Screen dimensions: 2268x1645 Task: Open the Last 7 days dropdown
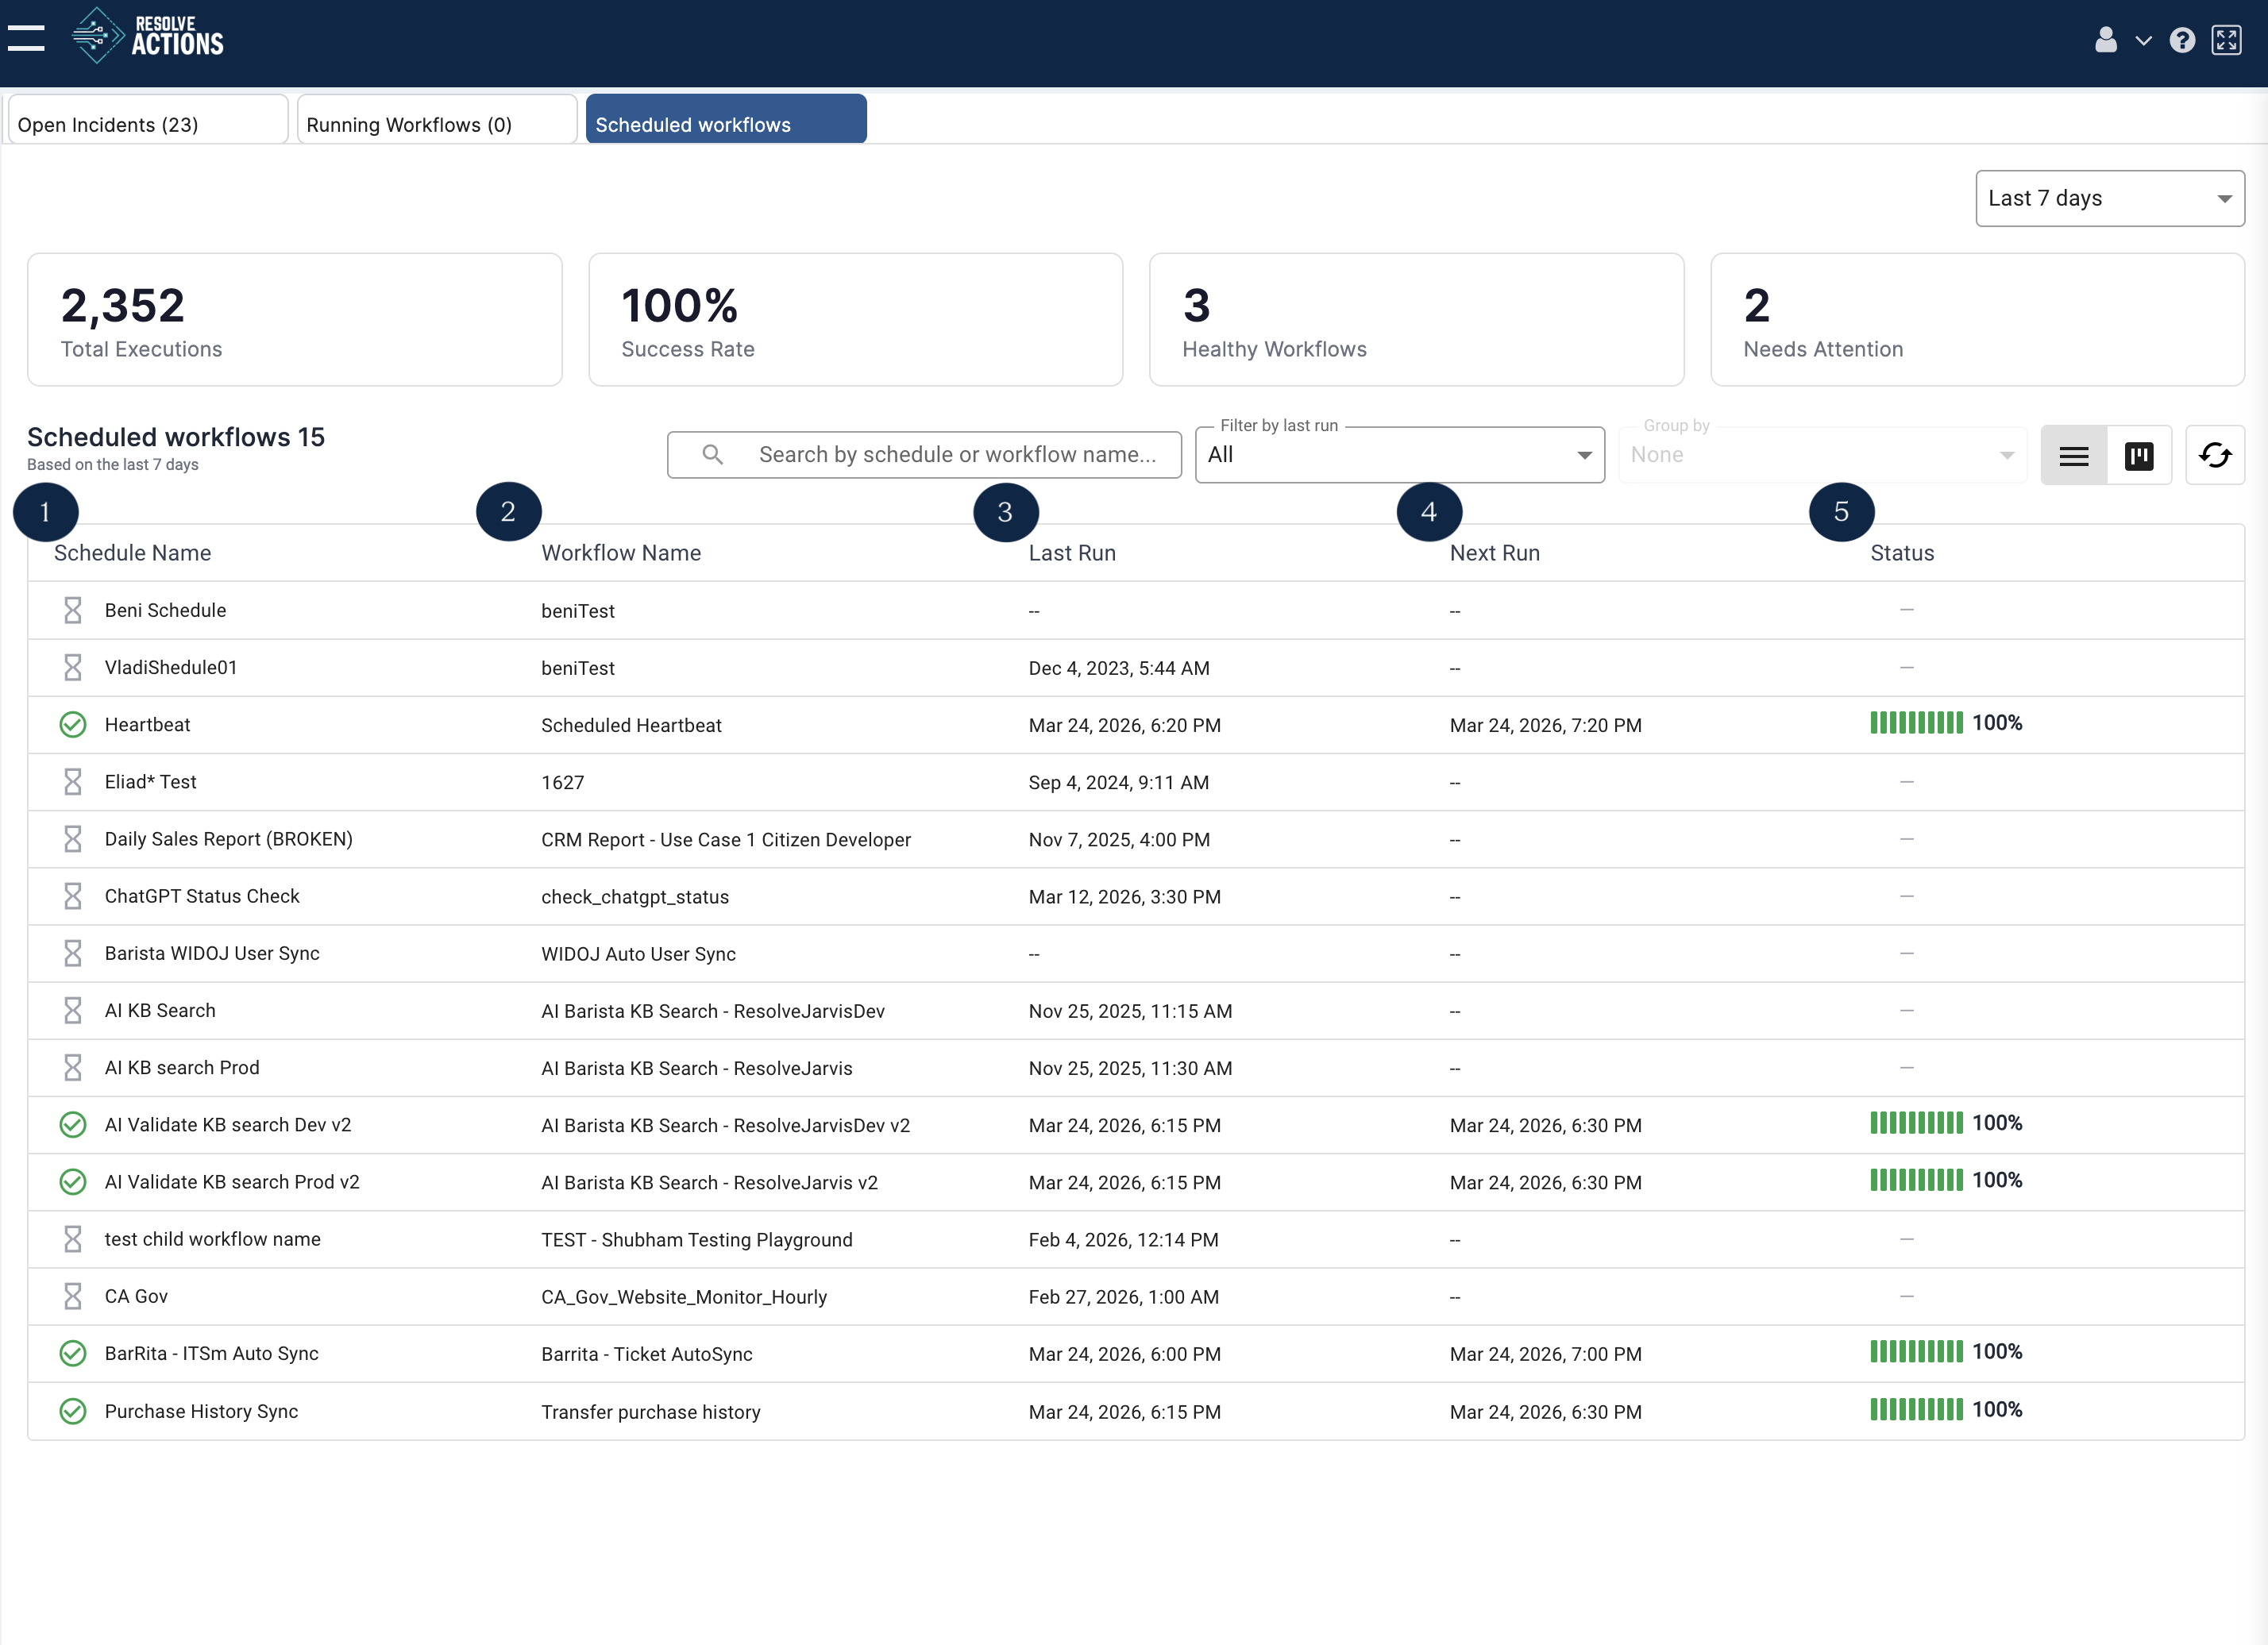2109,198
